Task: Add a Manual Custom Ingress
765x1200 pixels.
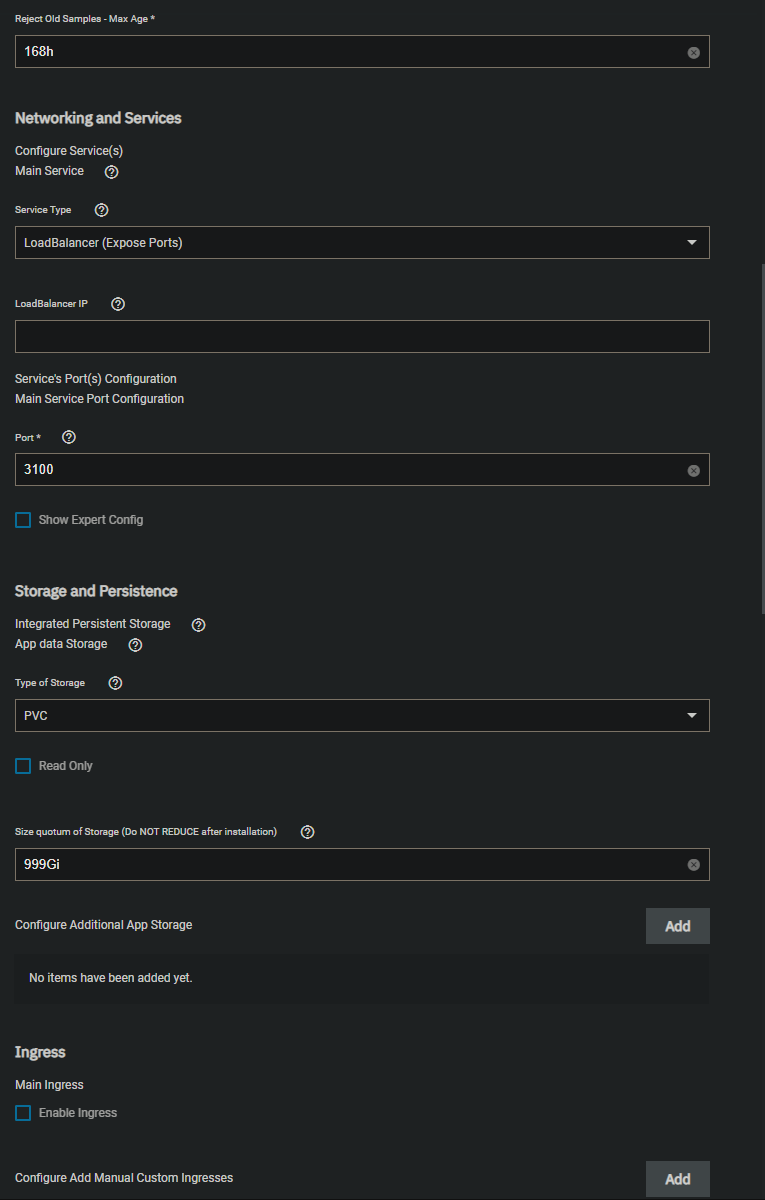Action: (677, 1179)
